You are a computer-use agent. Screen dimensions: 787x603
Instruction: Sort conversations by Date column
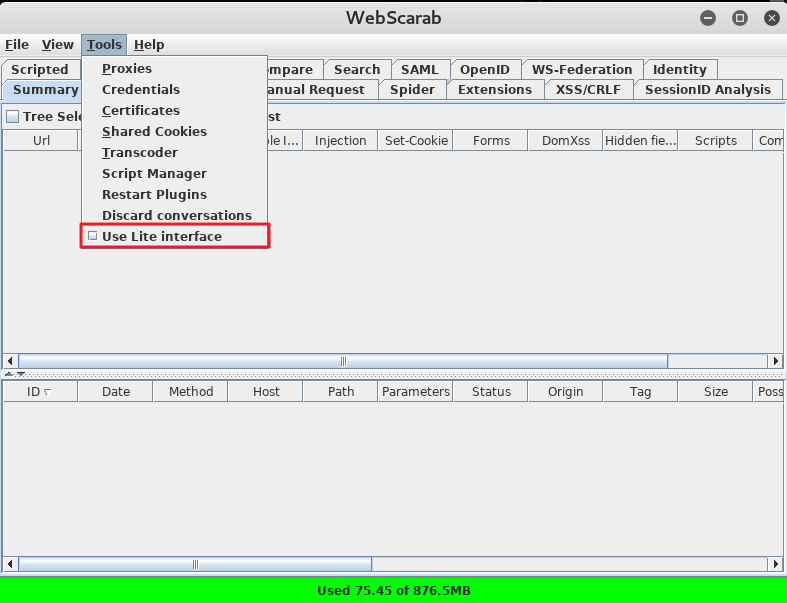[x=116, y=392]
